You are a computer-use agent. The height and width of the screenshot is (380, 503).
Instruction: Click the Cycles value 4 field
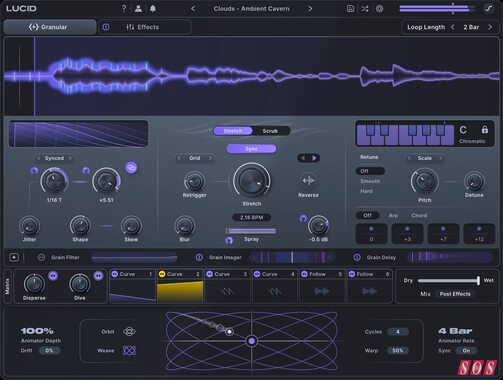[398, 332]
